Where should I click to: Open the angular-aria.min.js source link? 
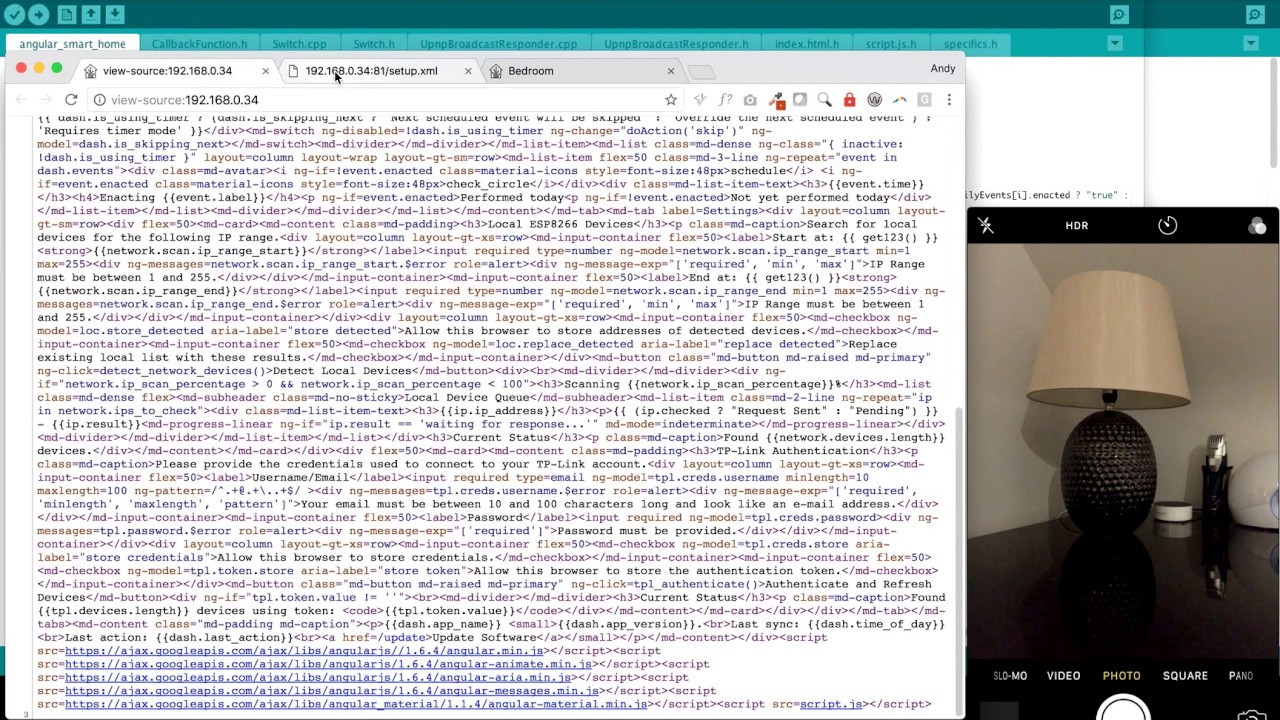317,677
